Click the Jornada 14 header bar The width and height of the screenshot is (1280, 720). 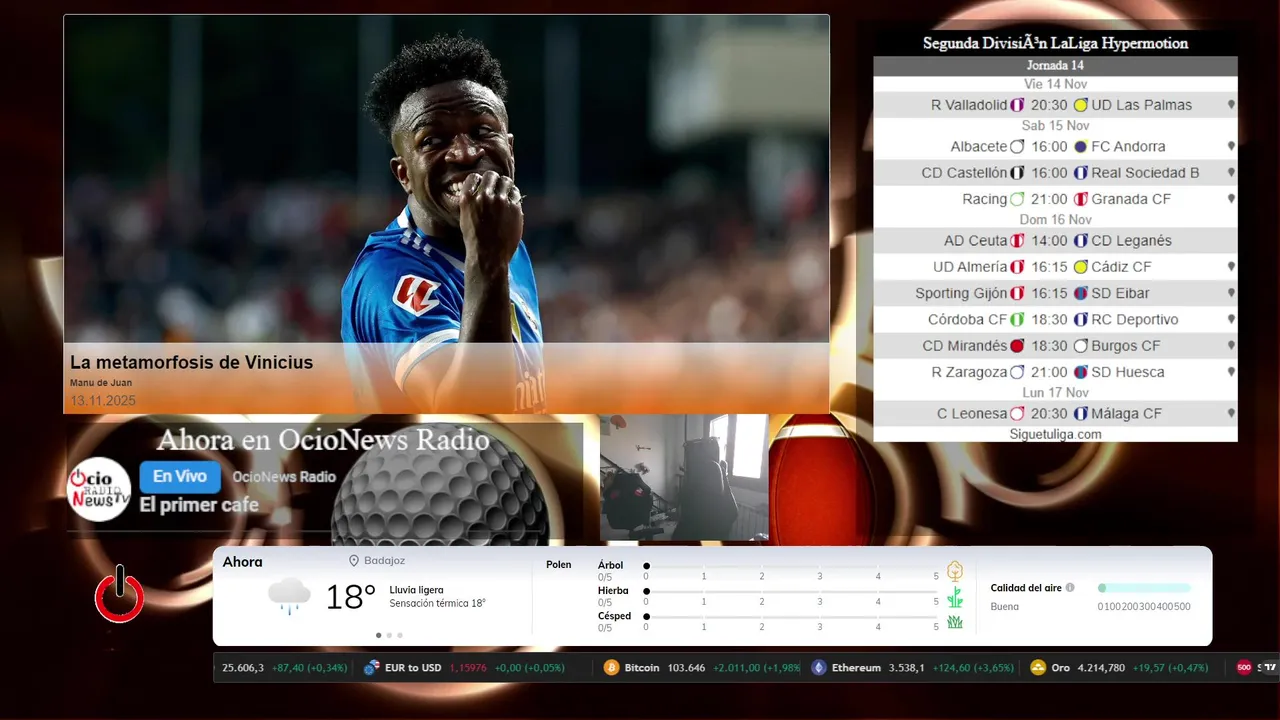1055,66
